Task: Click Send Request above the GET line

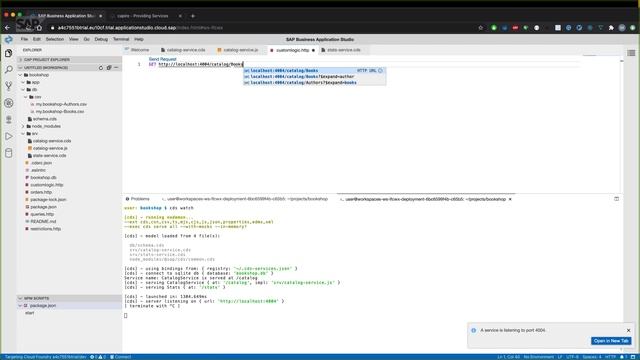Action: [162, 59]
